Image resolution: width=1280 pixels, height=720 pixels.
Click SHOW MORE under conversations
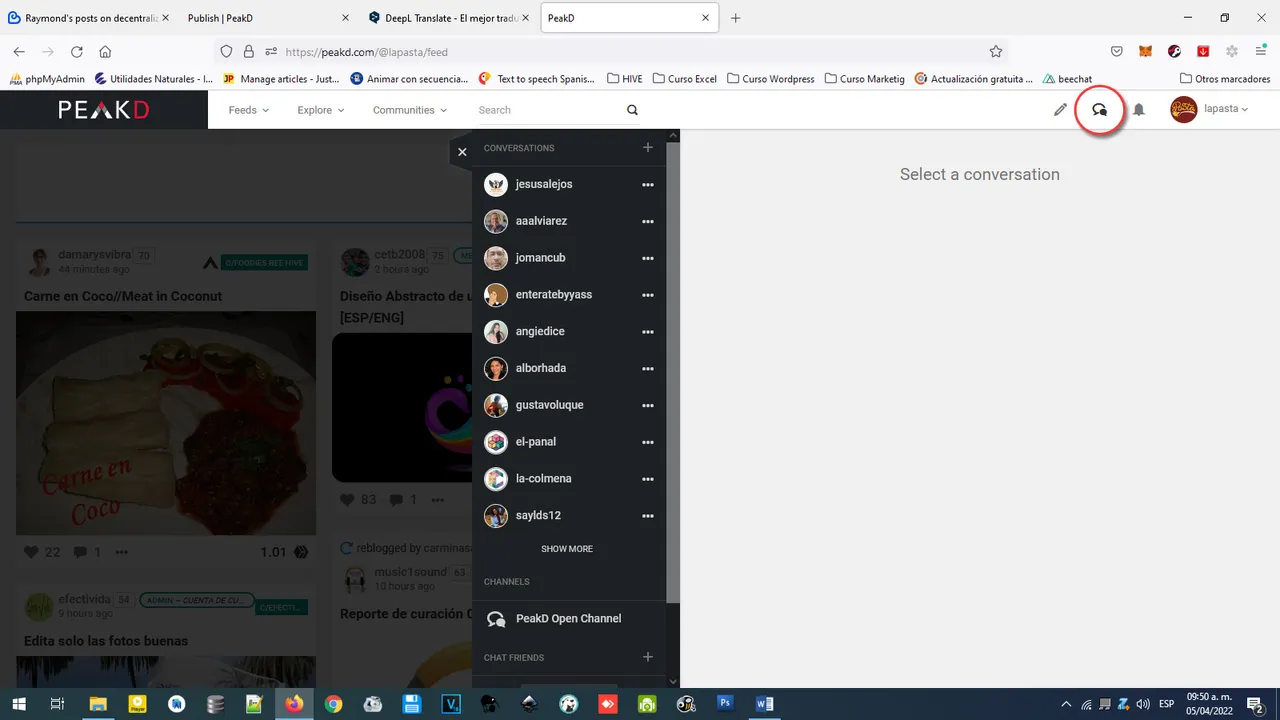coord(567,549)
